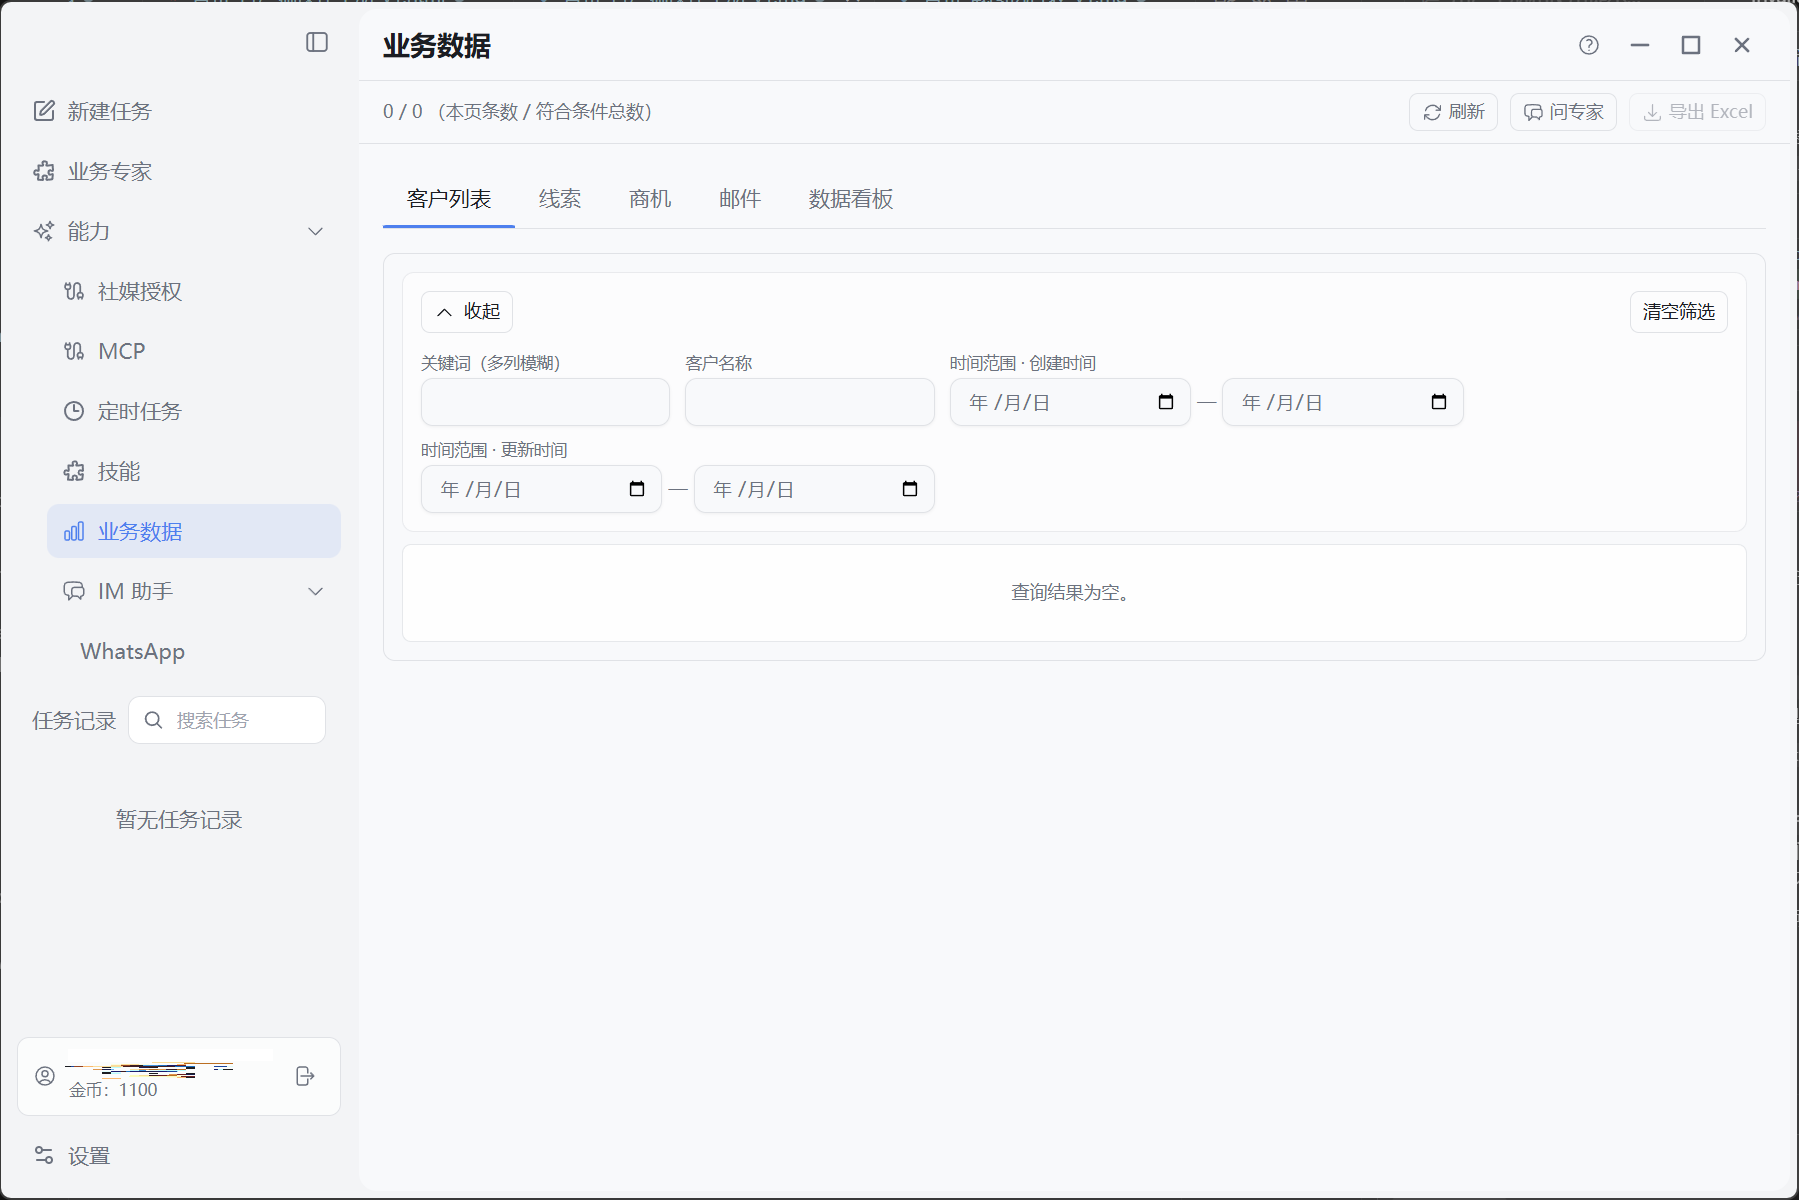This screenshot has width=1799, height=1200.
Task: Toggle the sidebar collapse icon
Action: click(x=317, y=42)
